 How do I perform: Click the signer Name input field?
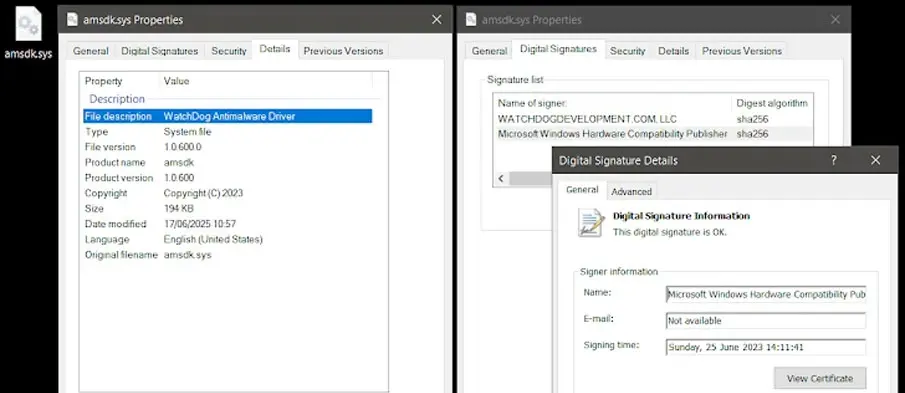pos(765,294)
